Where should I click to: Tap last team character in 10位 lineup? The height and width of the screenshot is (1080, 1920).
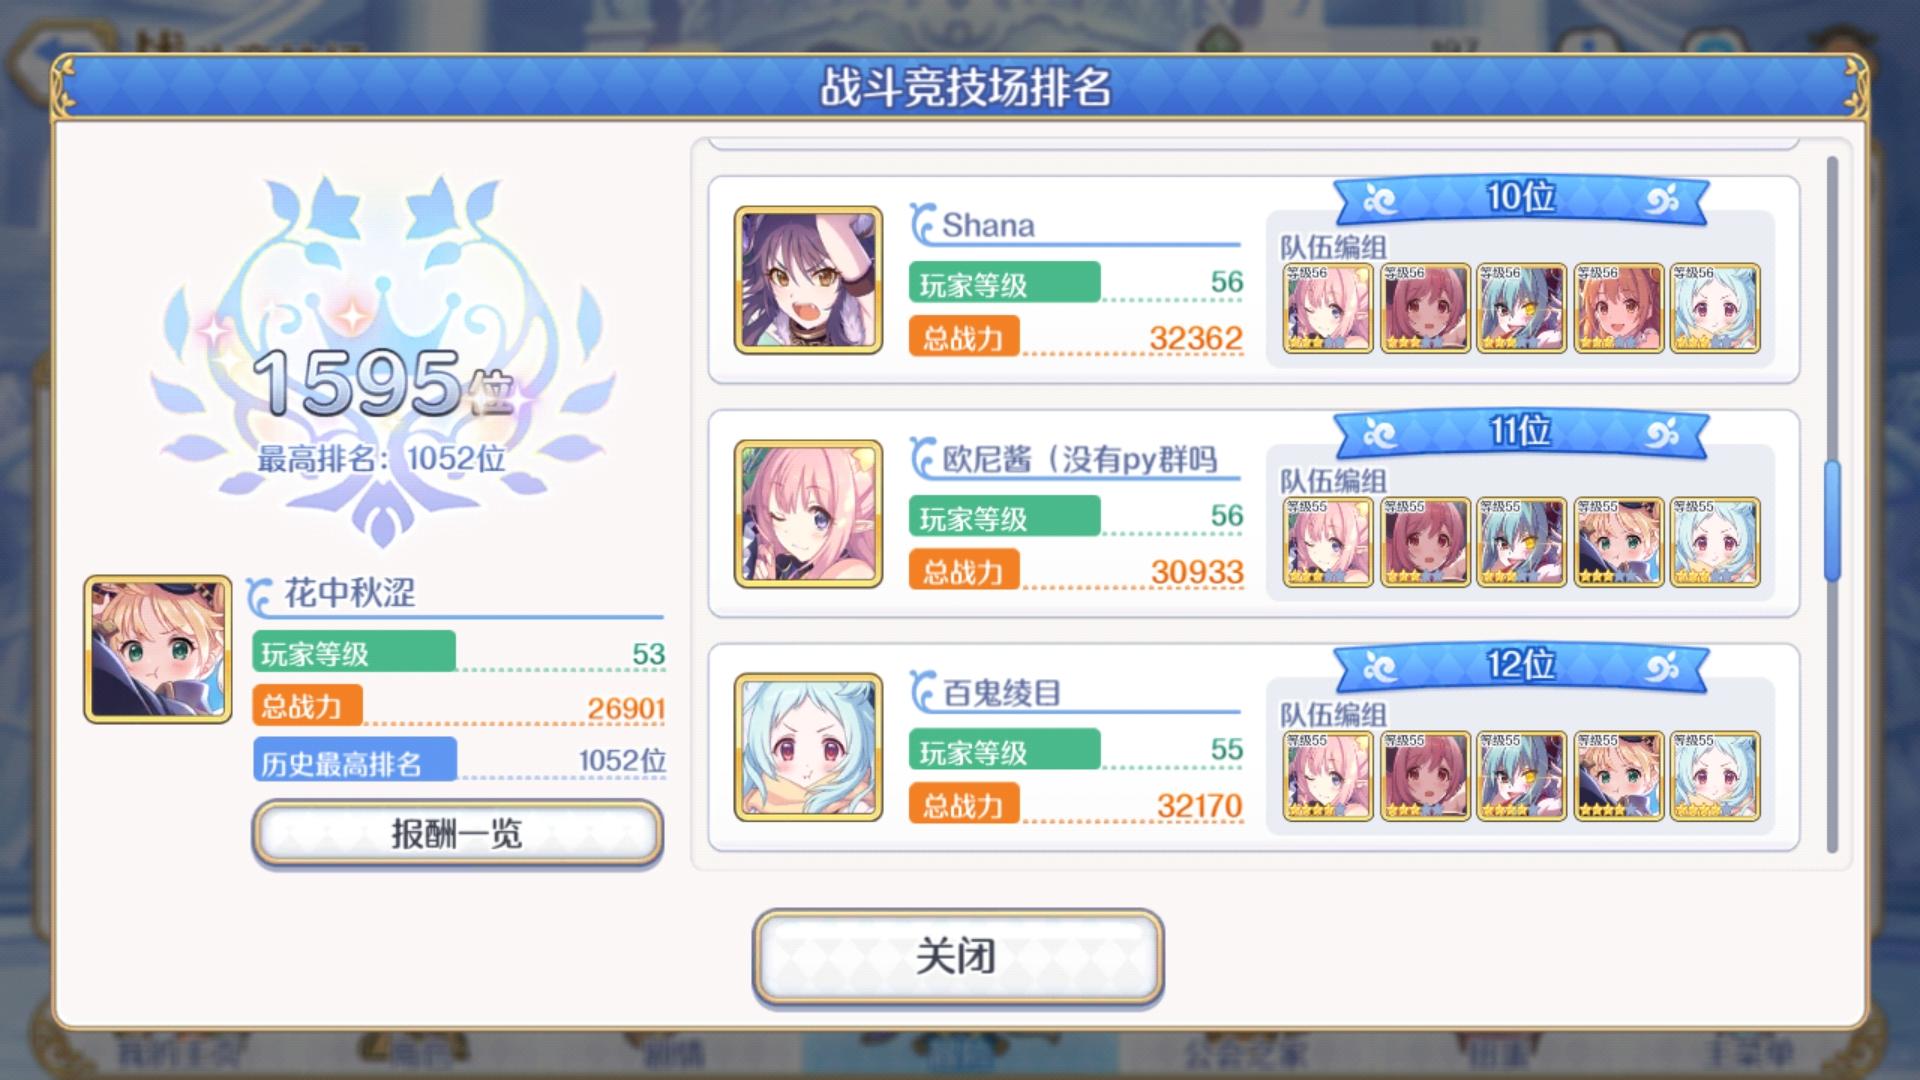[1715, 308]
